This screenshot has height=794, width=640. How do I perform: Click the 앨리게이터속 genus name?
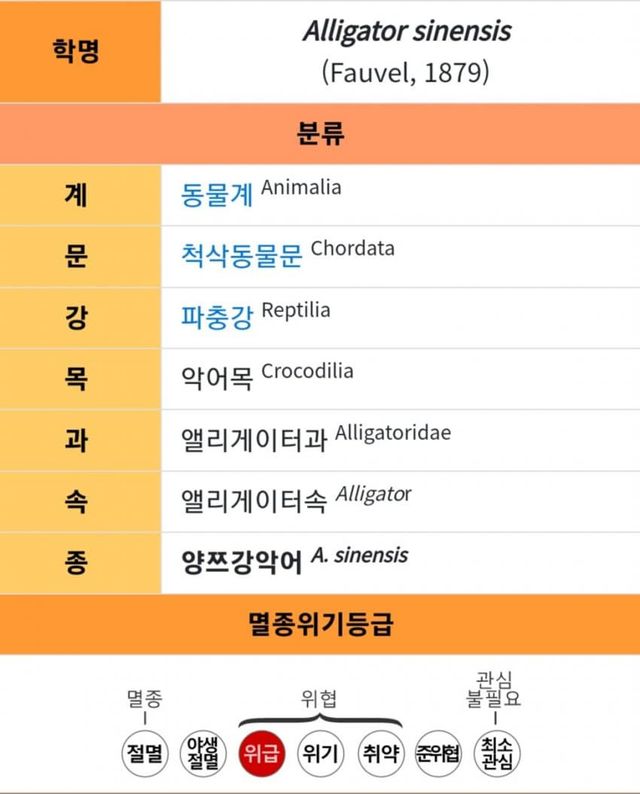tap(253, 500)
